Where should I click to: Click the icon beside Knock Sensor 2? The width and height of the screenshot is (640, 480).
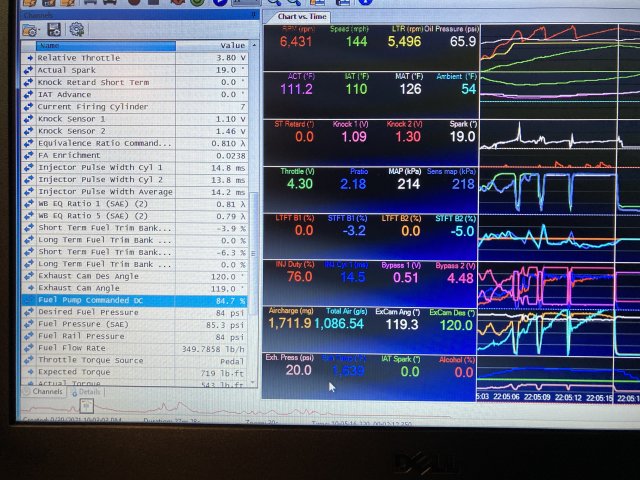tap(29, 131)
